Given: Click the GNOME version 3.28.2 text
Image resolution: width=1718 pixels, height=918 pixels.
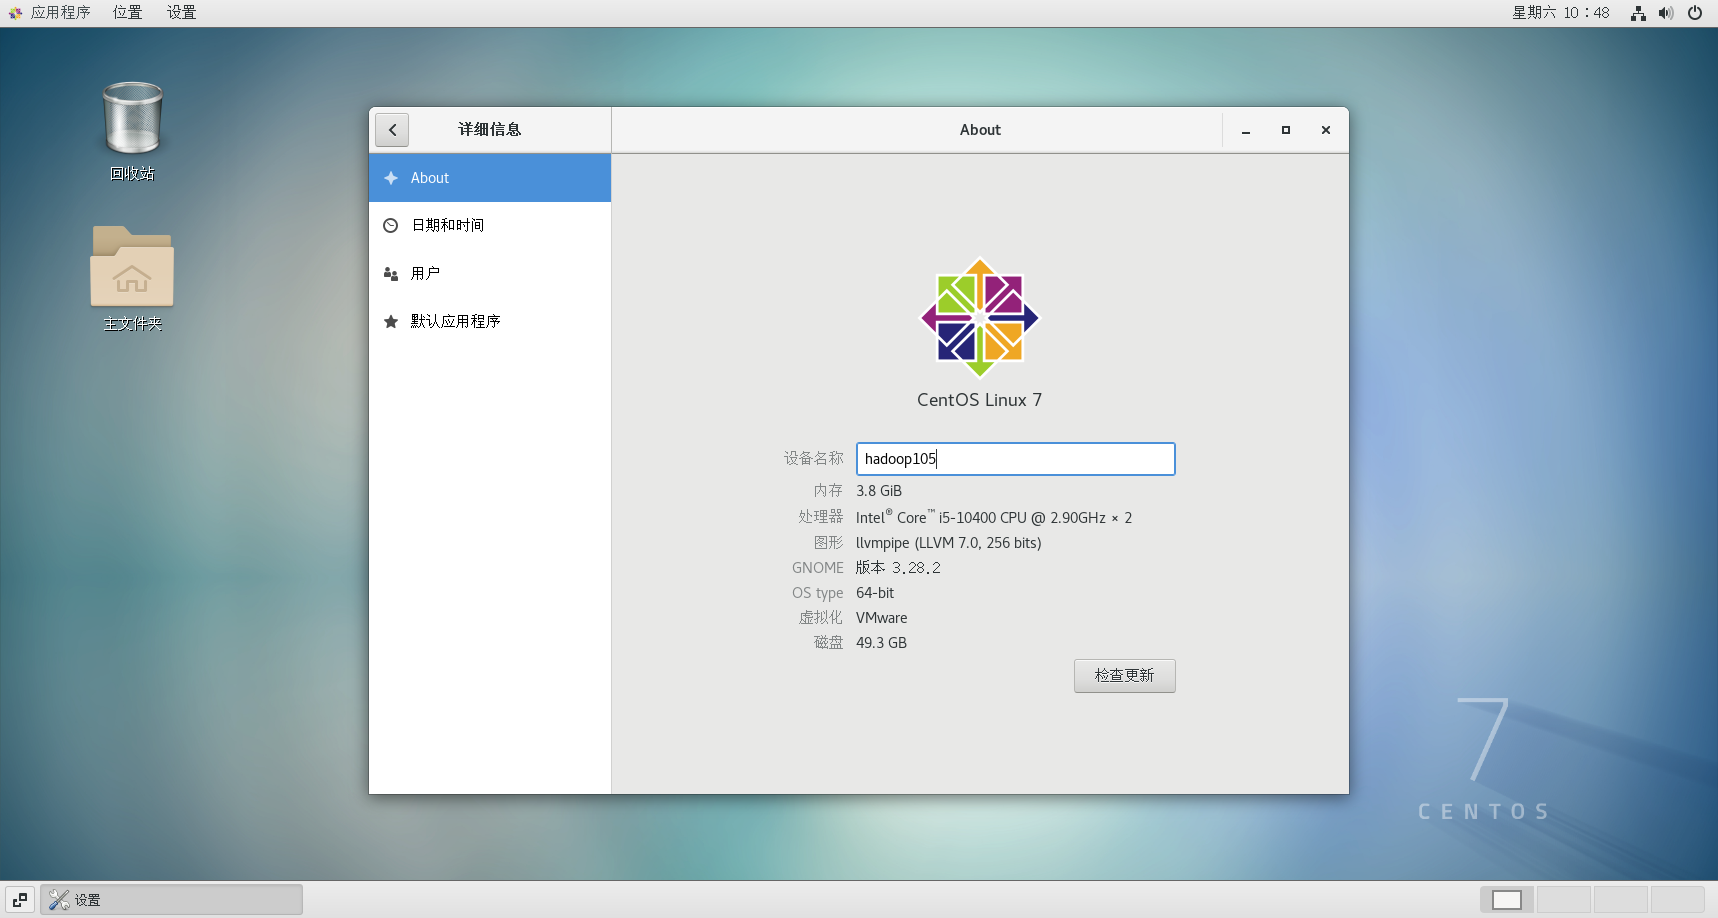Looking at the screenshot, I should click(898, 568).
